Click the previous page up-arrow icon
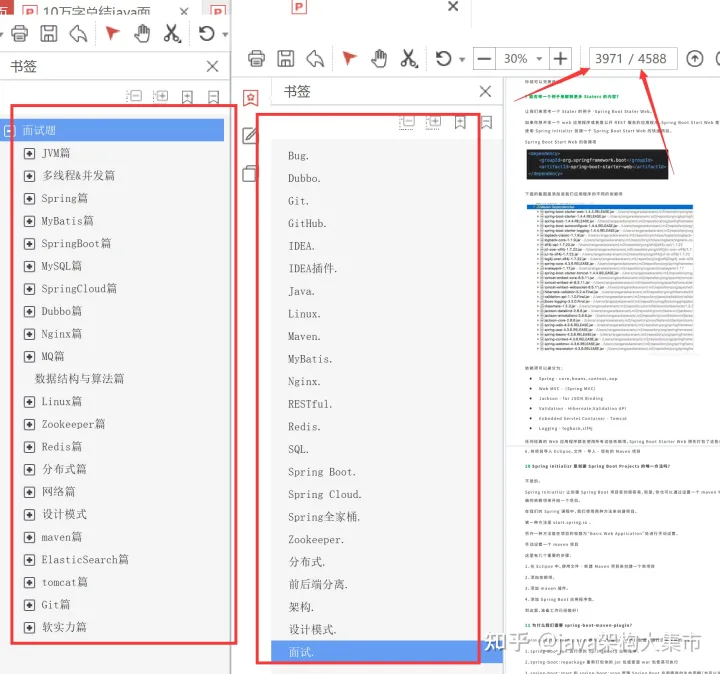The image size is (720, 674). click(695, 59)
